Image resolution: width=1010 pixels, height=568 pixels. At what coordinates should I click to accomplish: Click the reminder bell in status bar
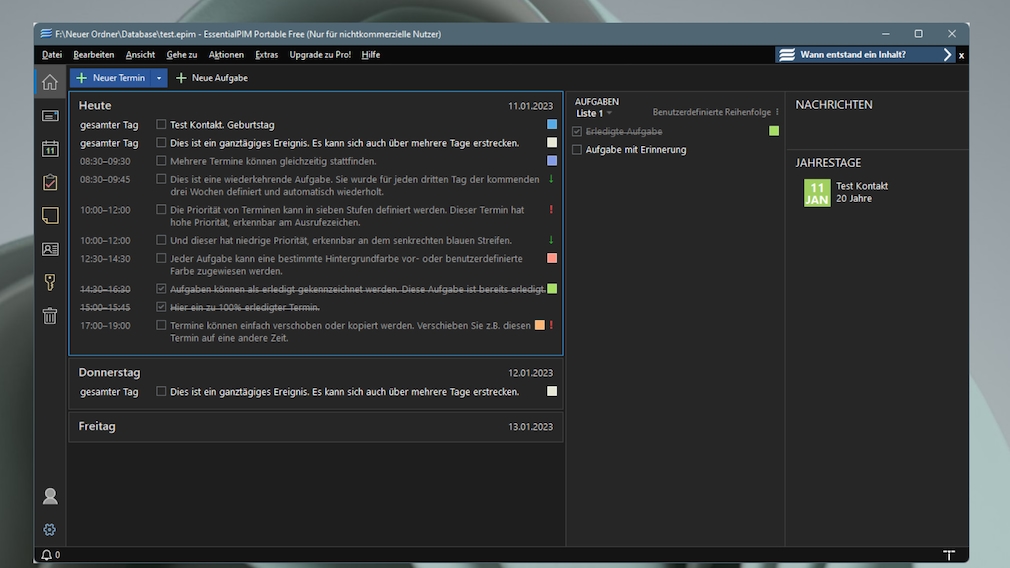[46, 554]
